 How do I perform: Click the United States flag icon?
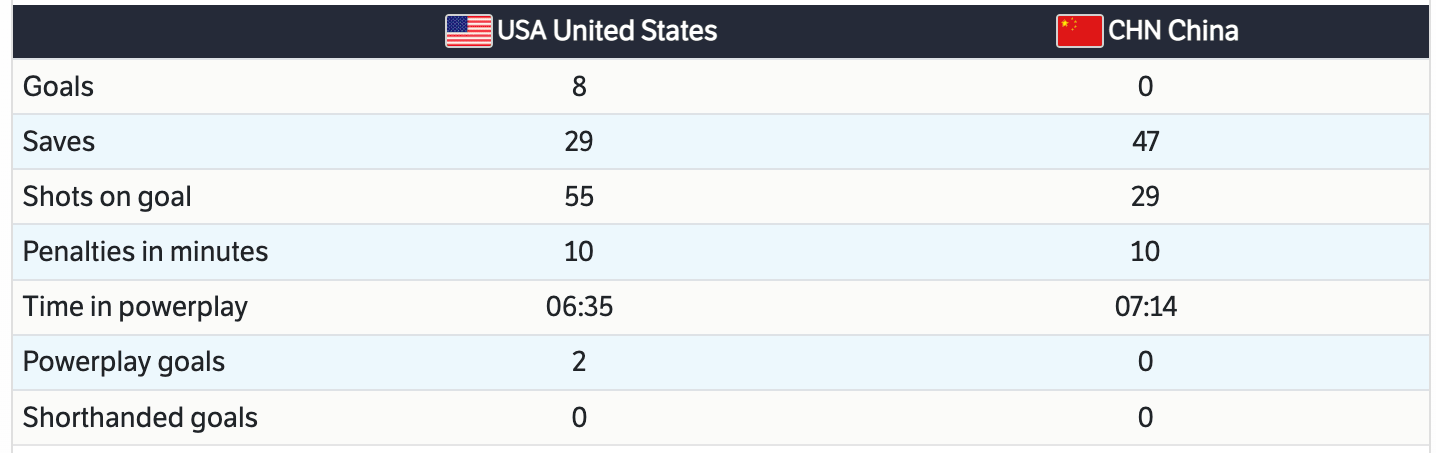coord(468,31)
